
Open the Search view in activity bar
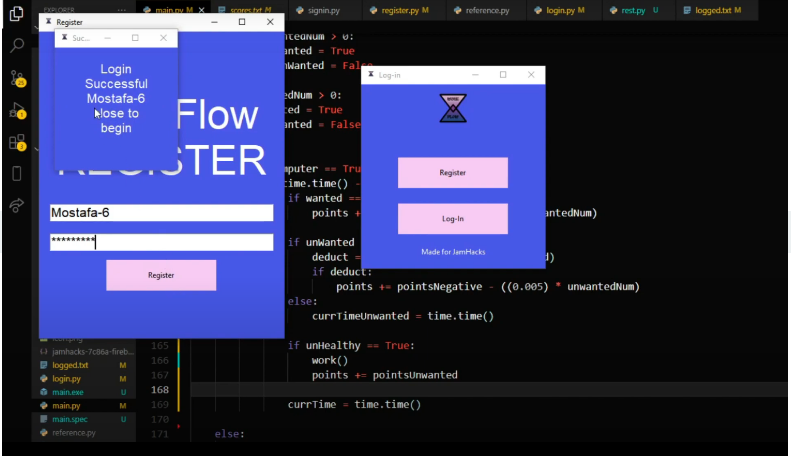(x=17, y=45)
